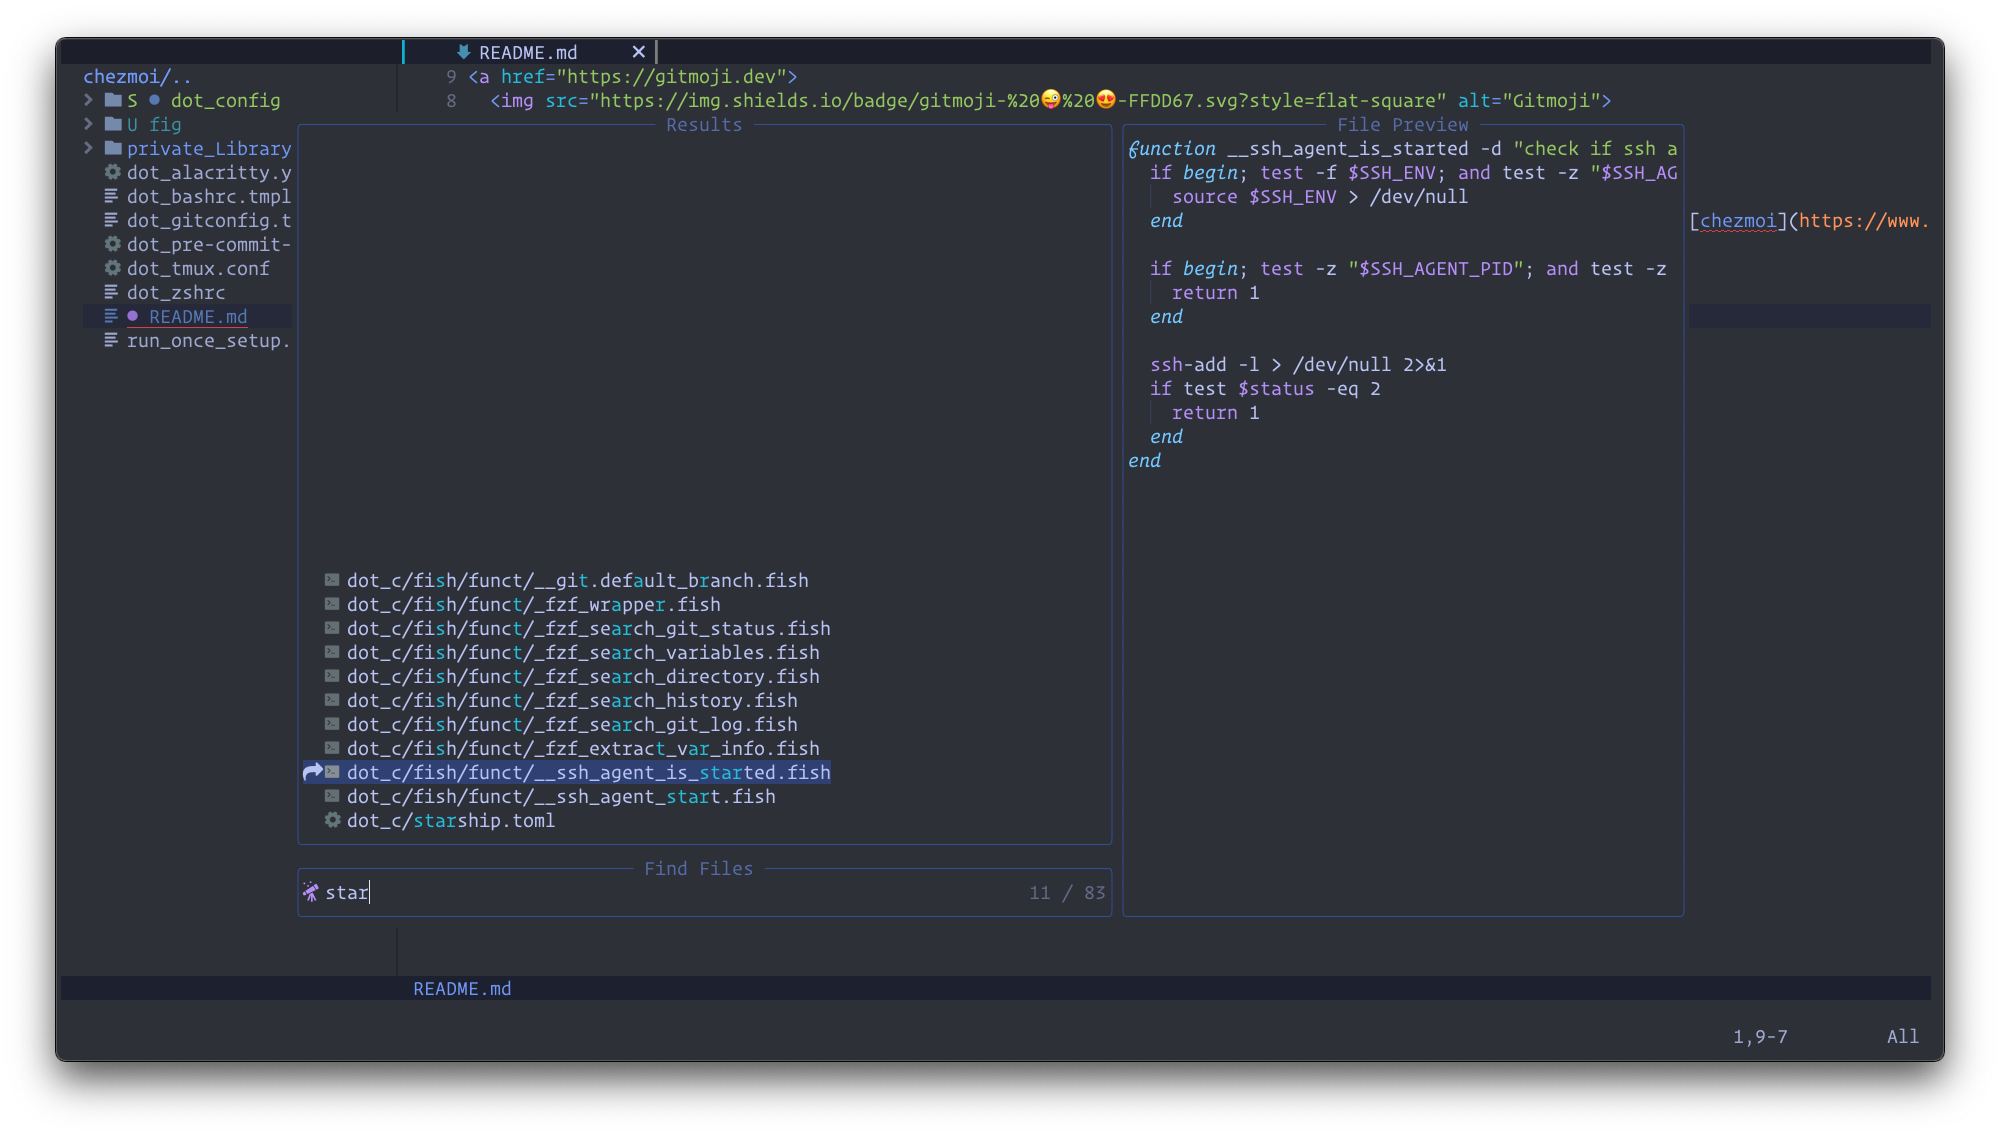Image resolution: width=2000 pixels, height=1135 pixels.
Task: Open dot_tmux.conf in file tree
Action: click(198, 268)
